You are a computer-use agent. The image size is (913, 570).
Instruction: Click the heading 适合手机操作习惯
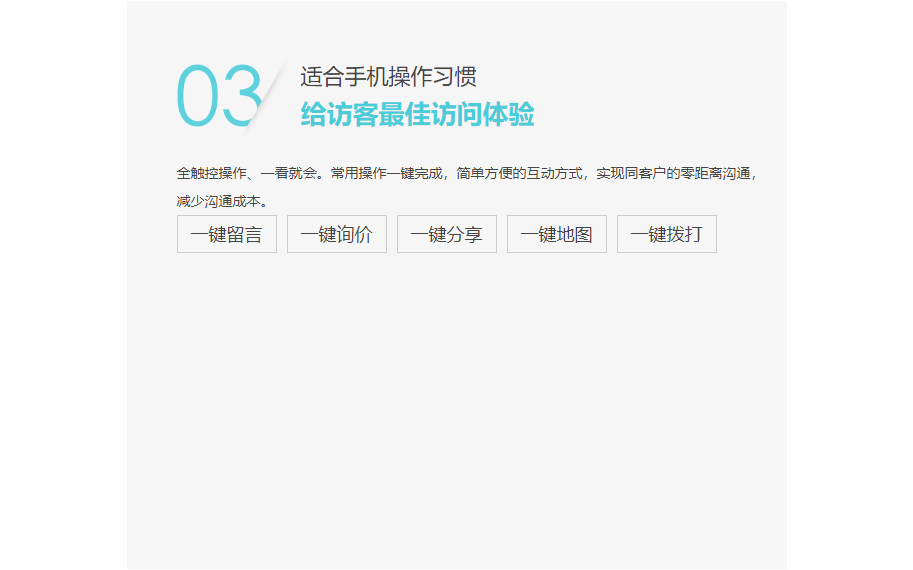pos(388,77)
